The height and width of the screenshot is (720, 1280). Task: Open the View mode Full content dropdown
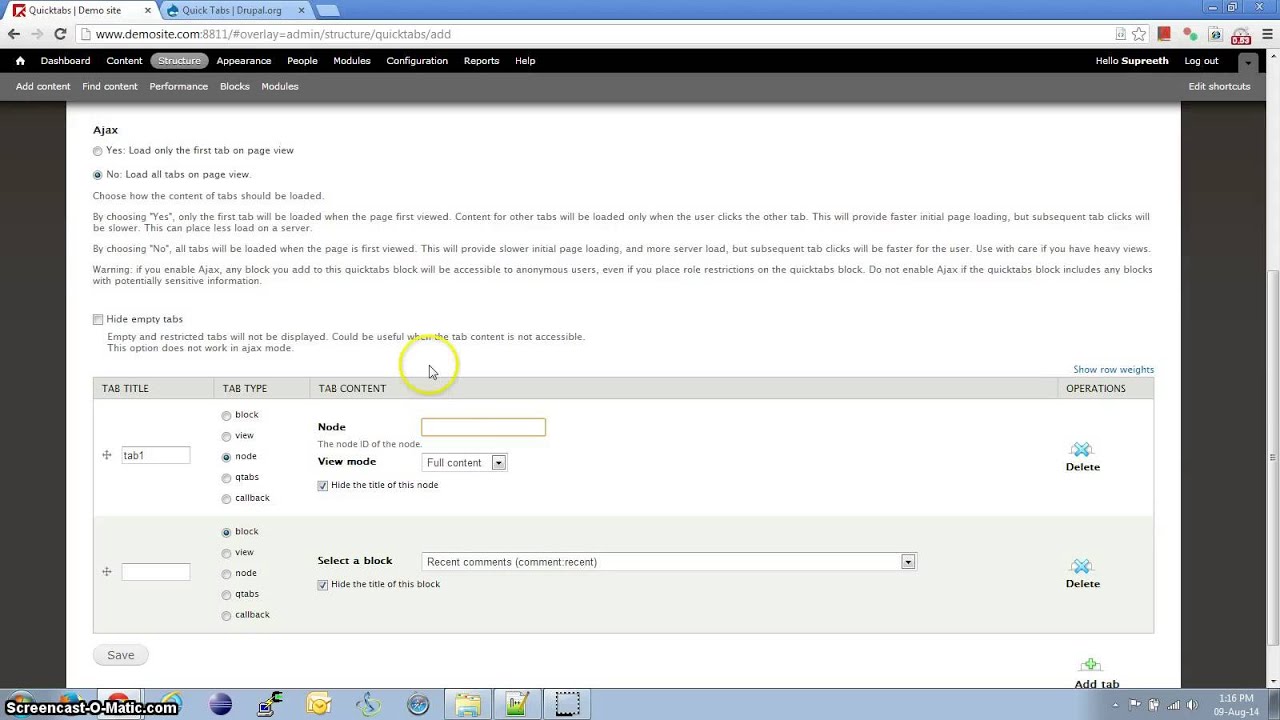(x=464, y=463)
